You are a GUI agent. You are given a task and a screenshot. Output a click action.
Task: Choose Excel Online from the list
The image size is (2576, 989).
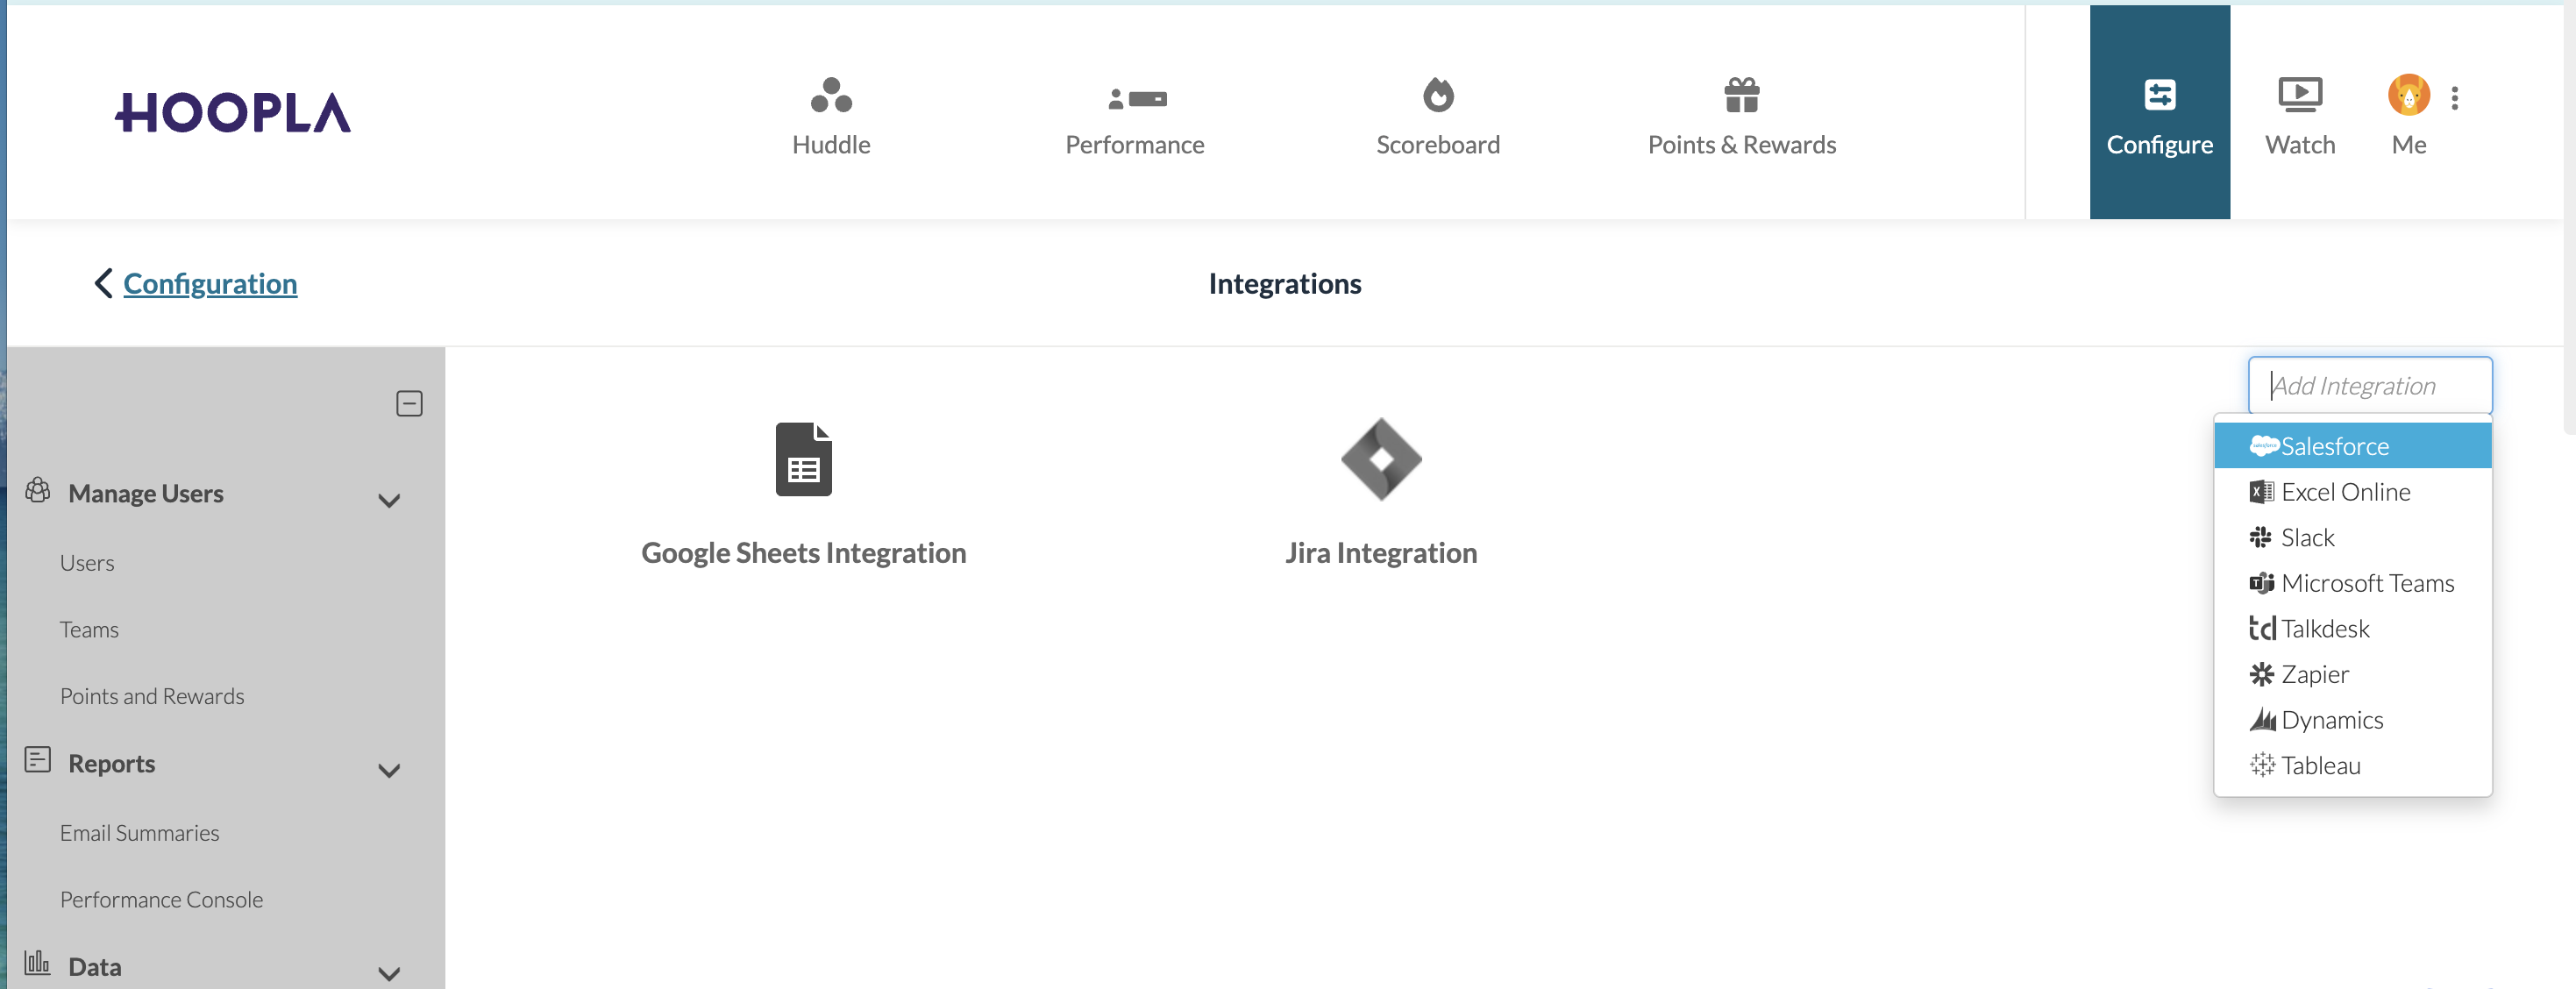click(2352, 492)
